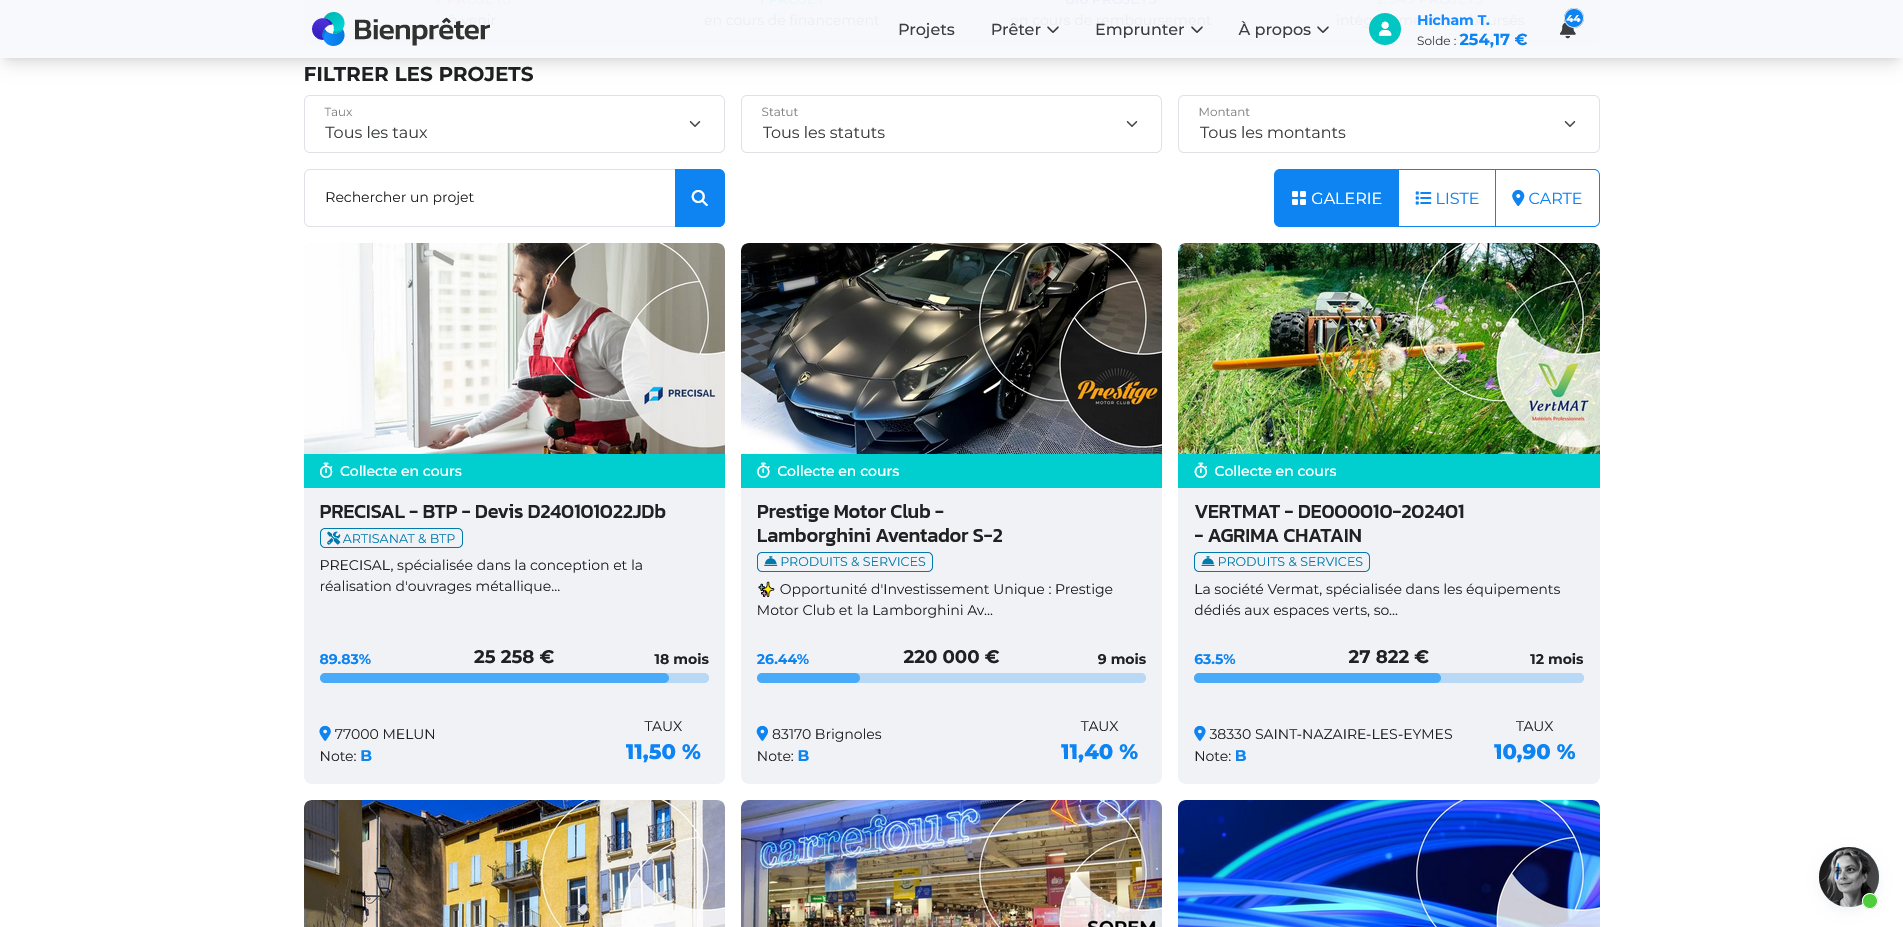
Task: Open the user profile avatar icon
Action: 1385,29
